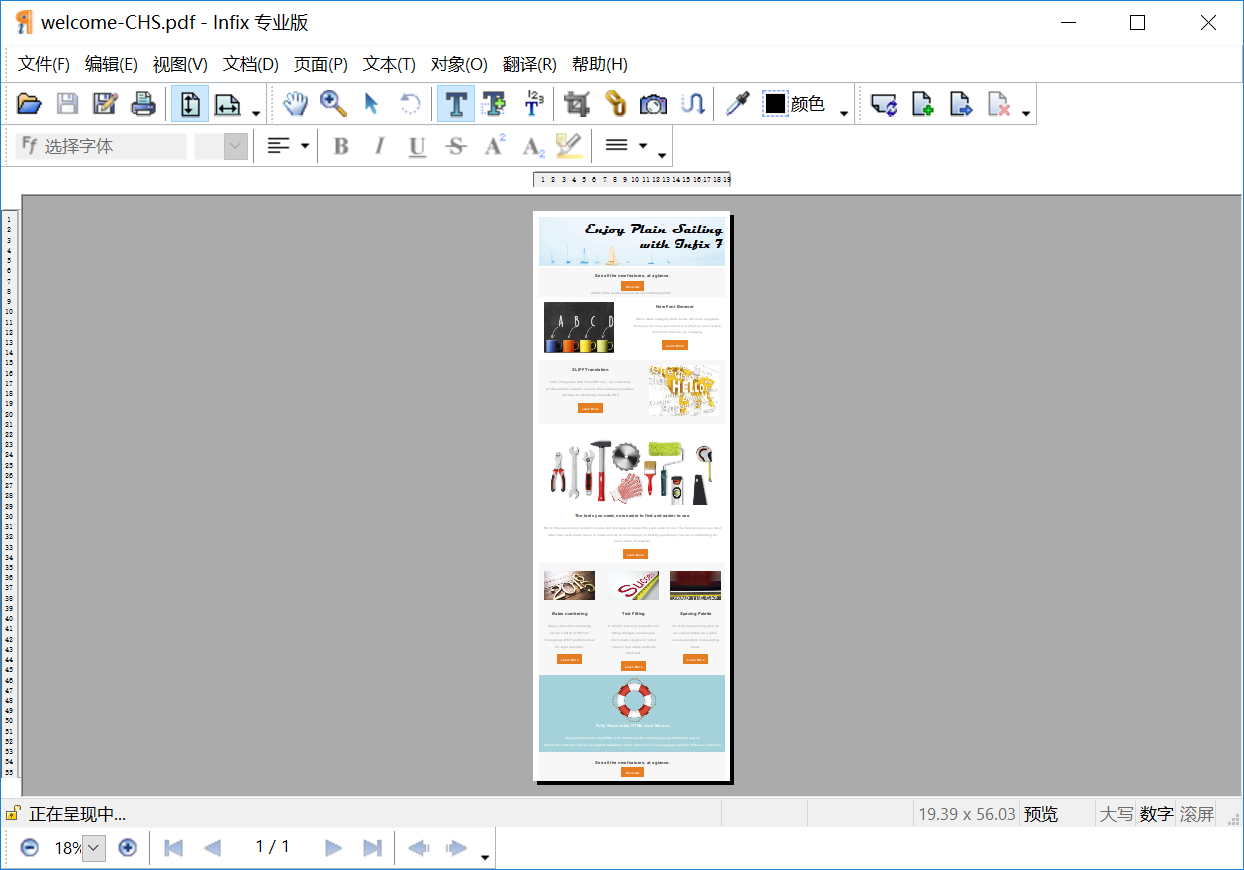Click the Save As pencil-disk icon
Viewport: 1244px width, 870px height.
[x=105, y=104]
